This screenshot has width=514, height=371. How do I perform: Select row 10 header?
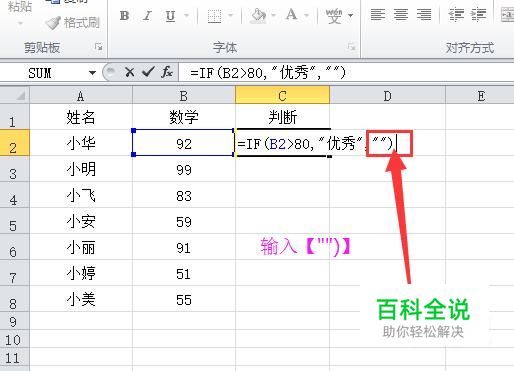click(x=15, y=339)
